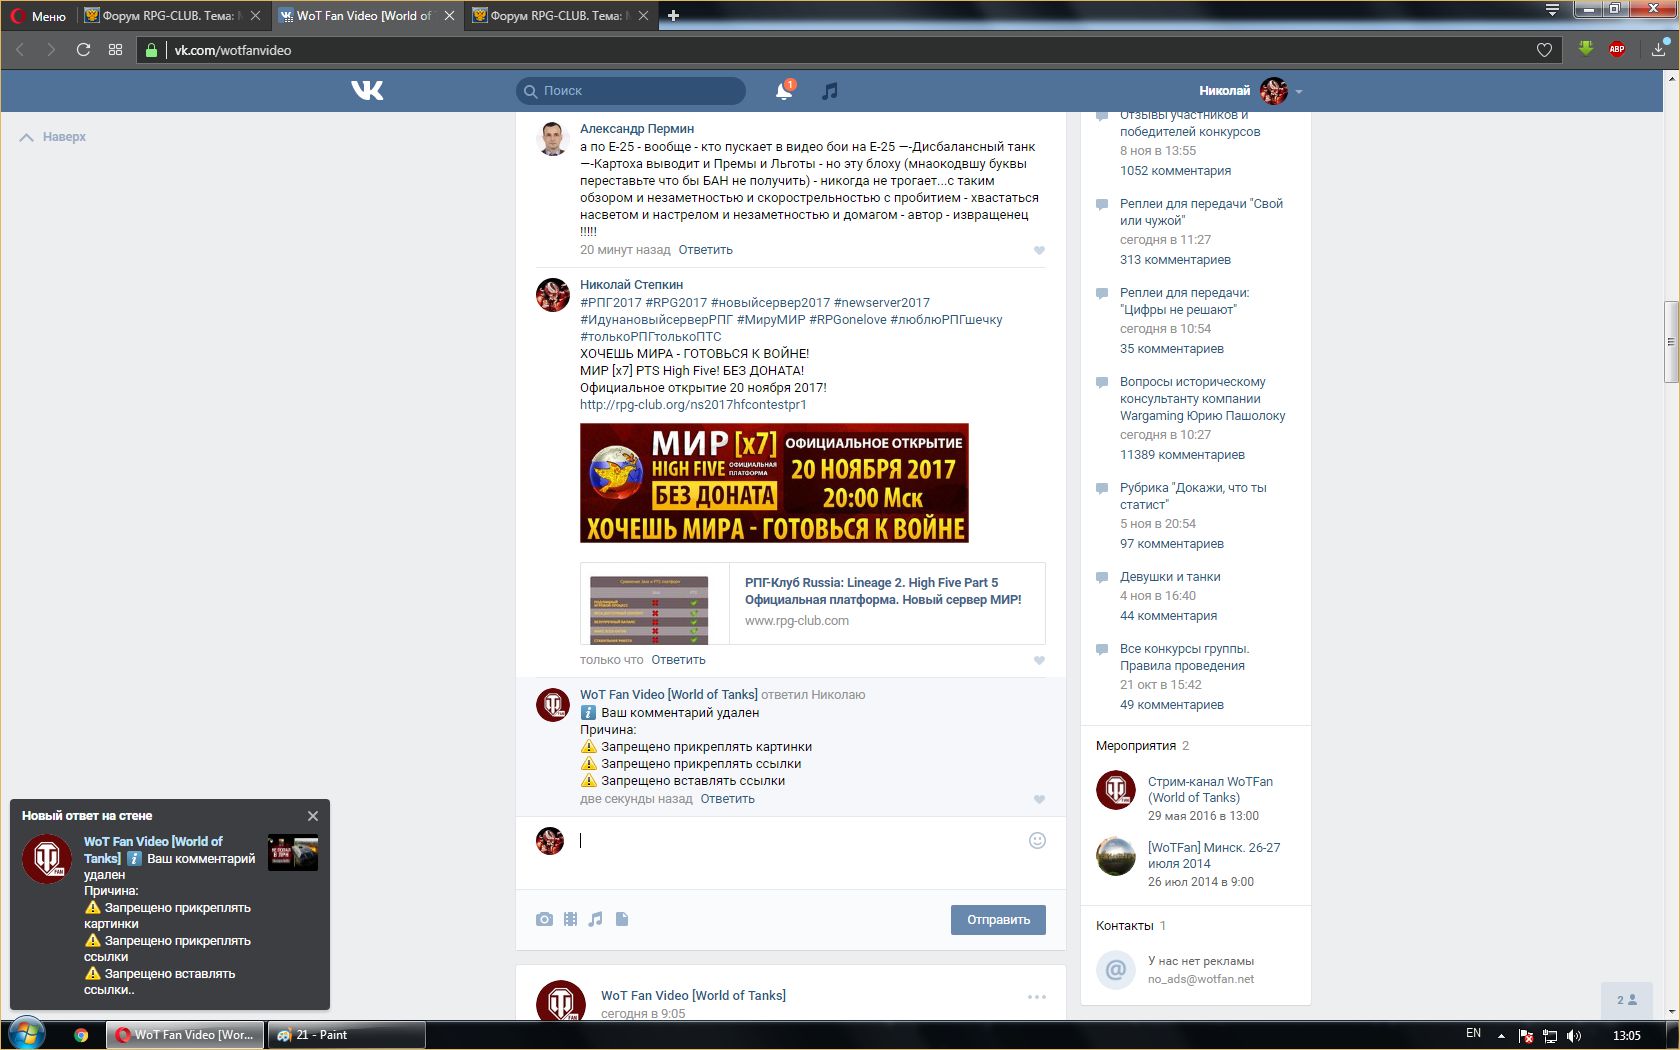
Task: Open the friends online chat counter
Action: pyautogui.click(x=1627, y=1000)
